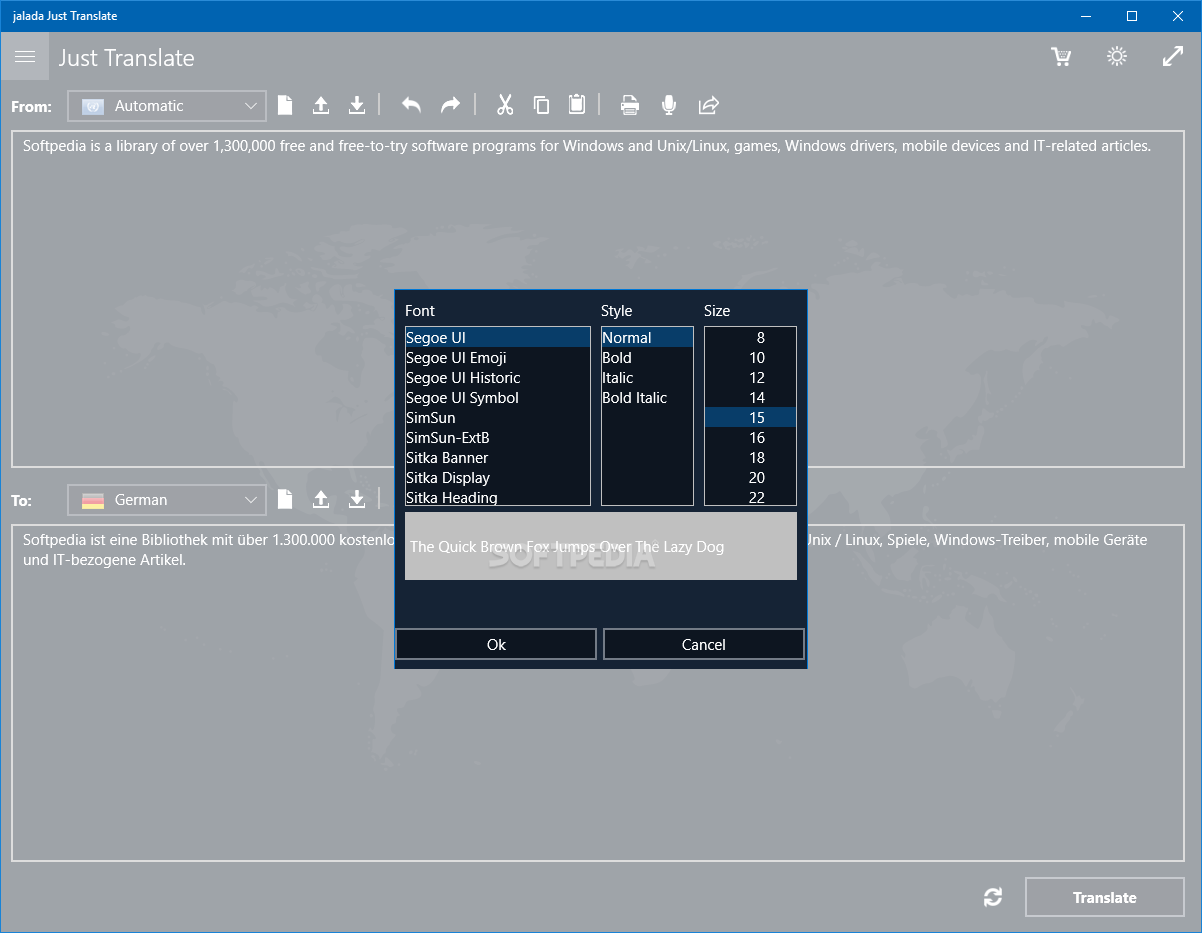Set font size 22
1202x933 pixels.
(750, 497)
